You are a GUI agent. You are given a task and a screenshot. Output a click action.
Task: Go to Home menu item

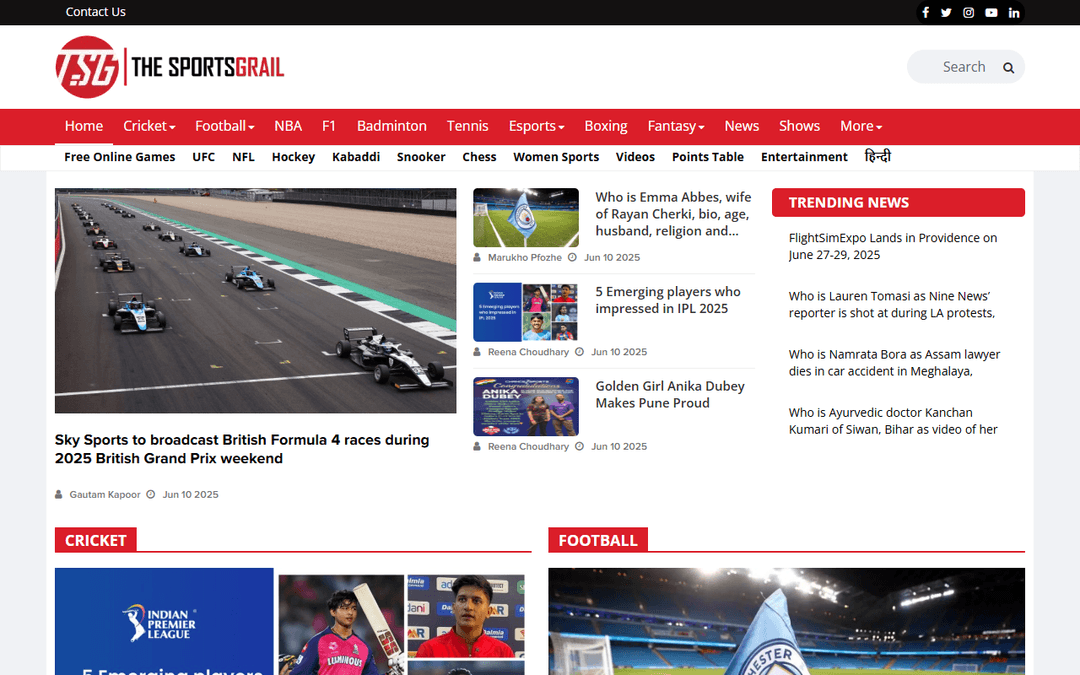[x=84, y=126]
